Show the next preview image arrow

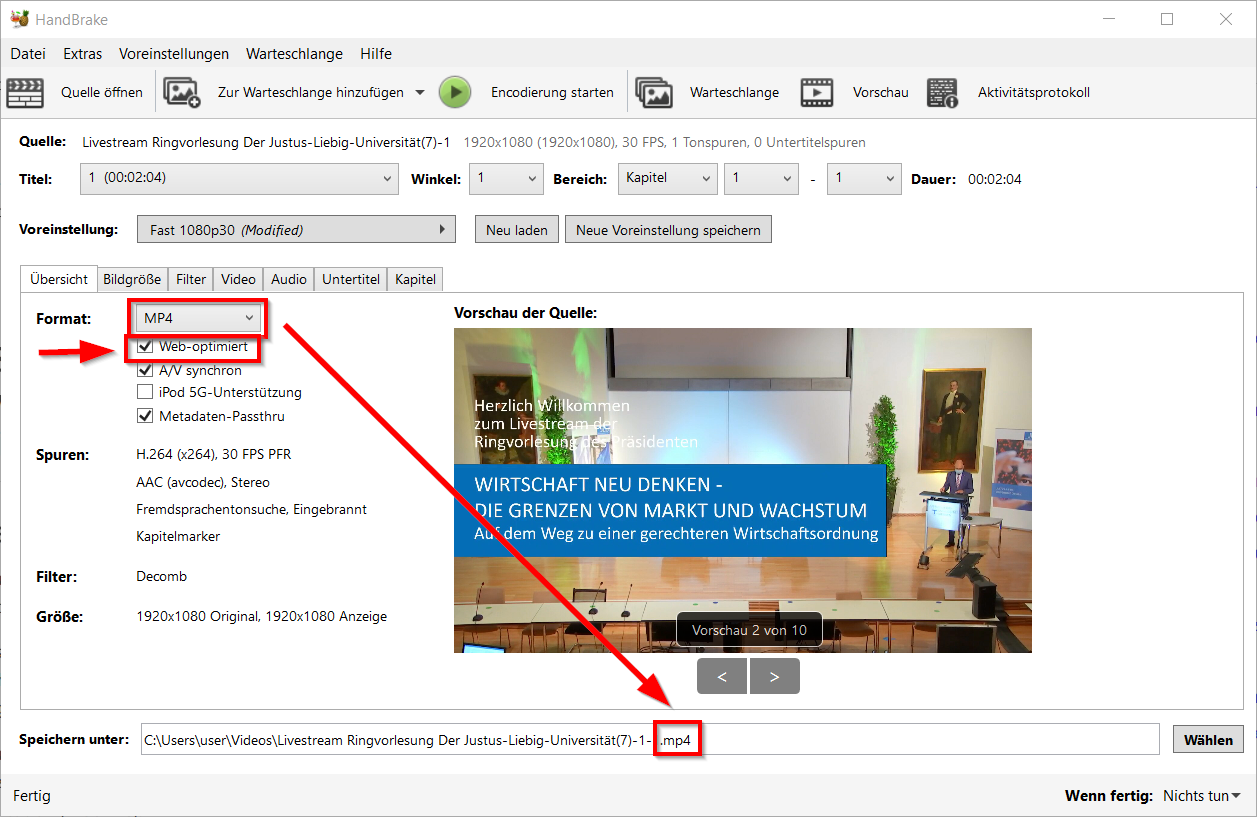(775, 676)
